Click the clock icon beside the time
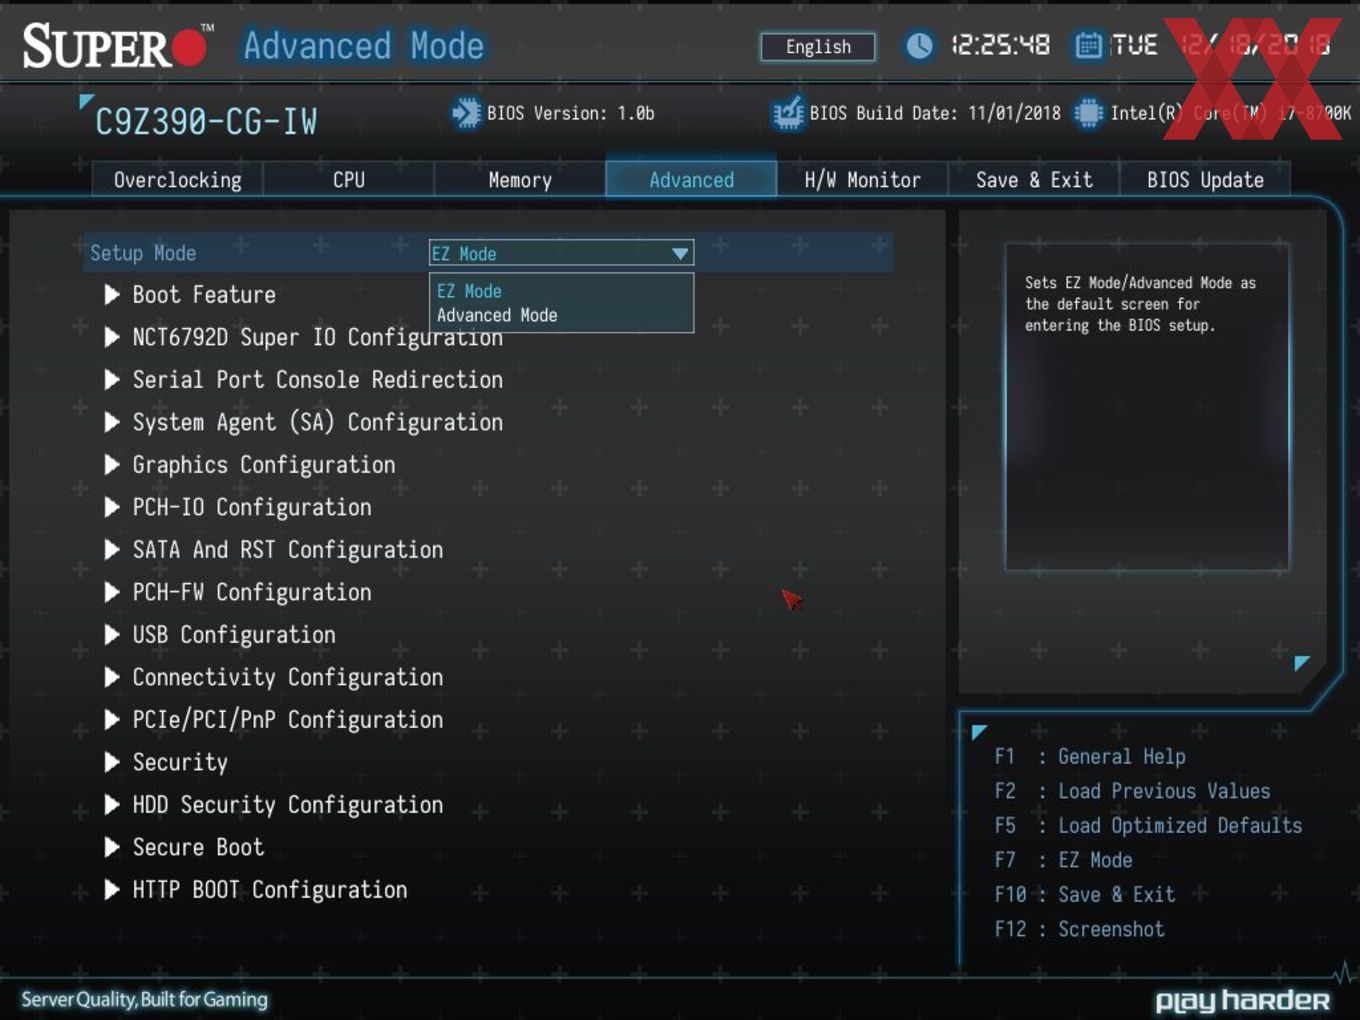This screenshot has width=1360, height=1020. [919, 45]
